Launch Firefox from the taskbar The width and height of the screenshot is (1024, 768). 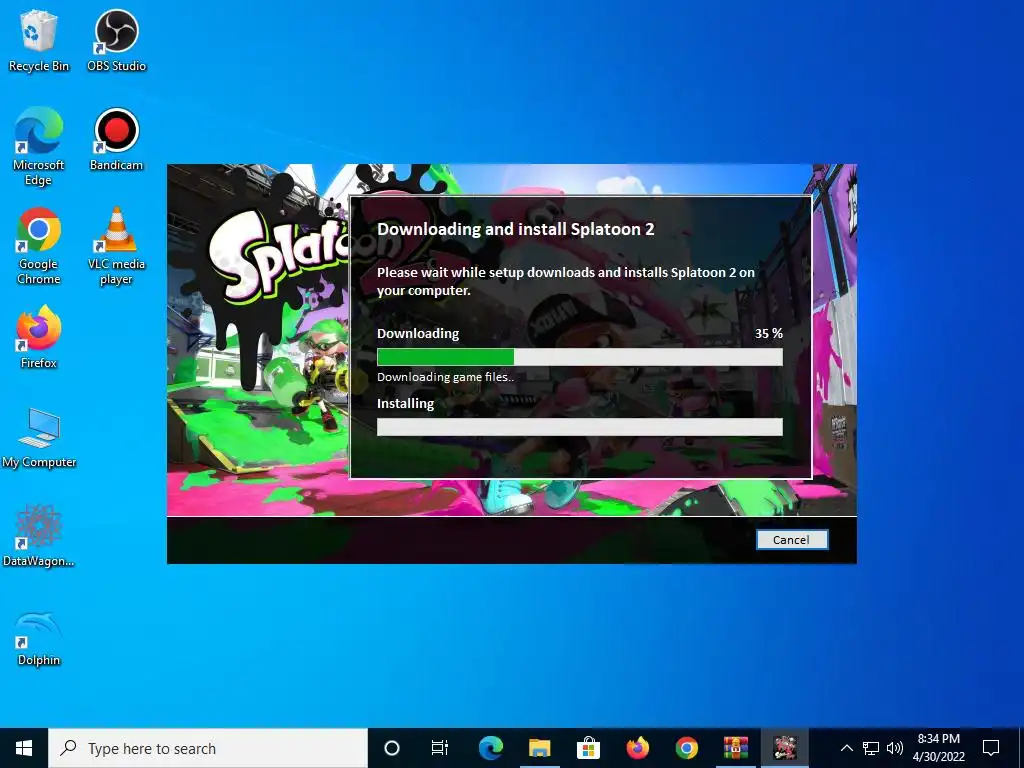tap(637, 748)
